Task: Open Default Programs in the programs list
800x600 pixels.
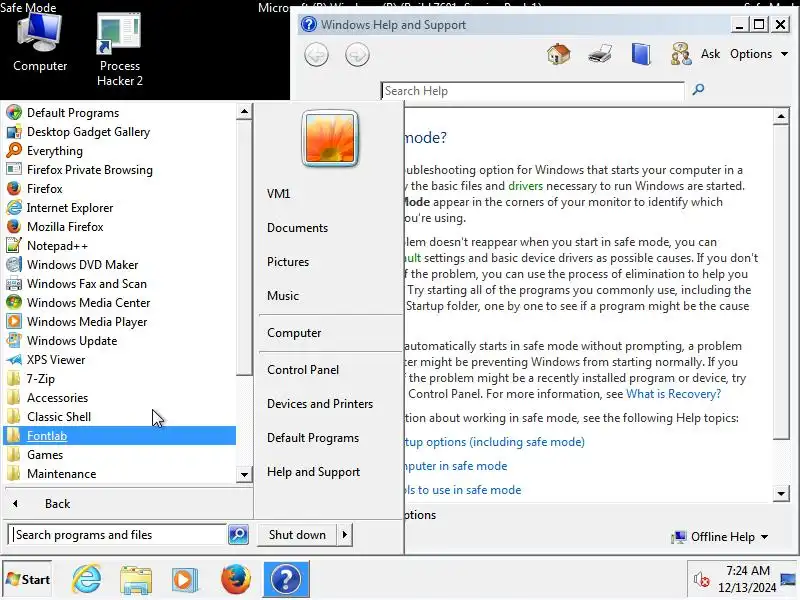Action: [x=120, y=113]
